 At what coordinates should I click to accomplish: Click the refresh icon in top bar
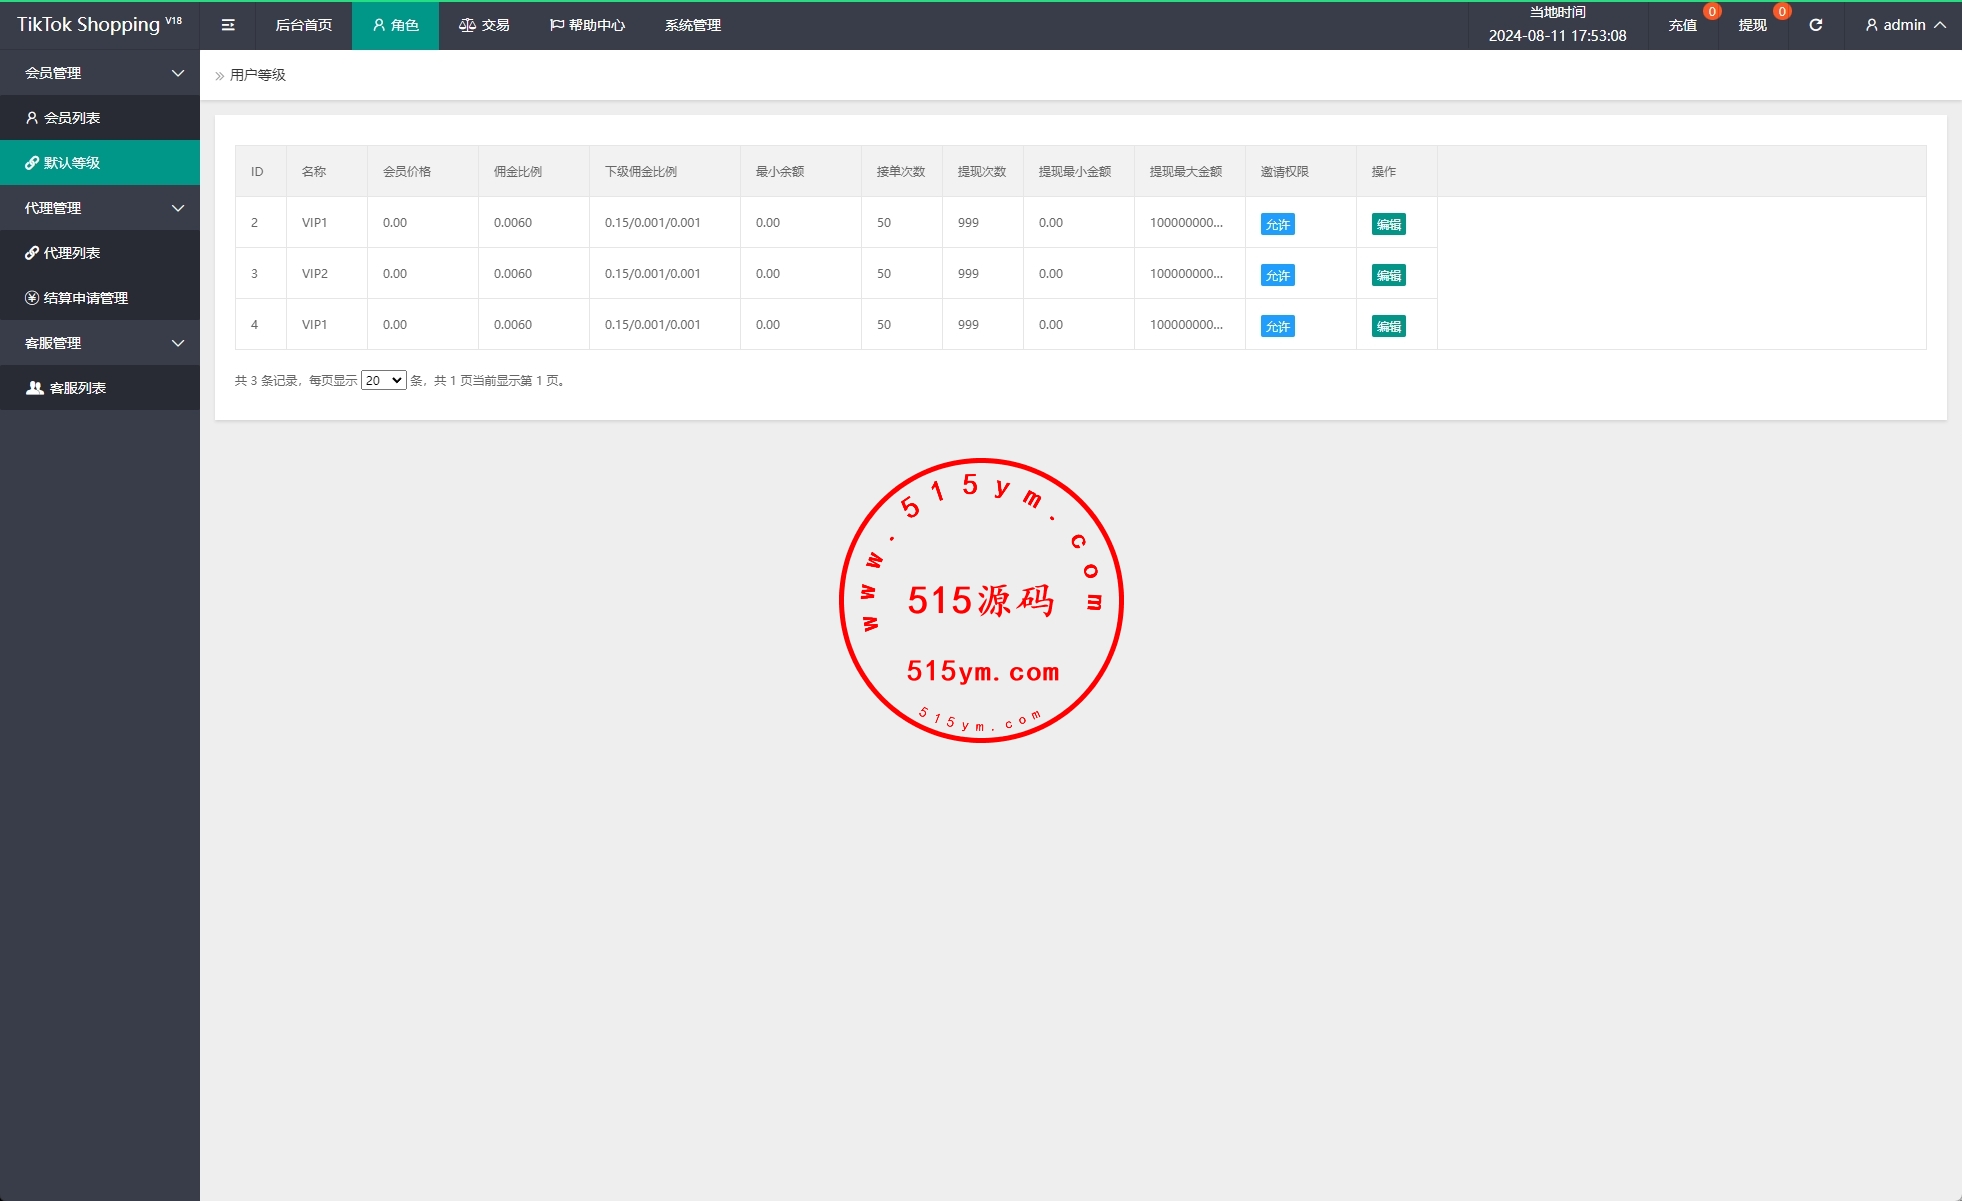(x=1816, y=25)
